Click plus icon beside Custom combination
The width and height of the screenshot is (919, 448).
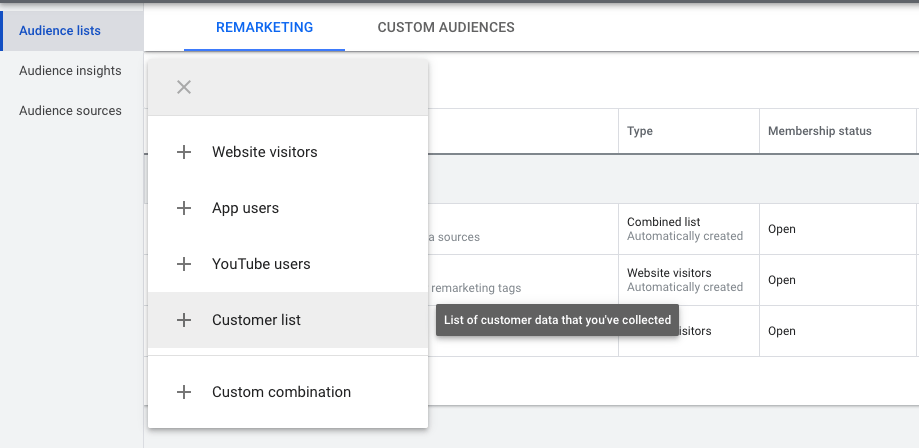[x=184, y=392]
